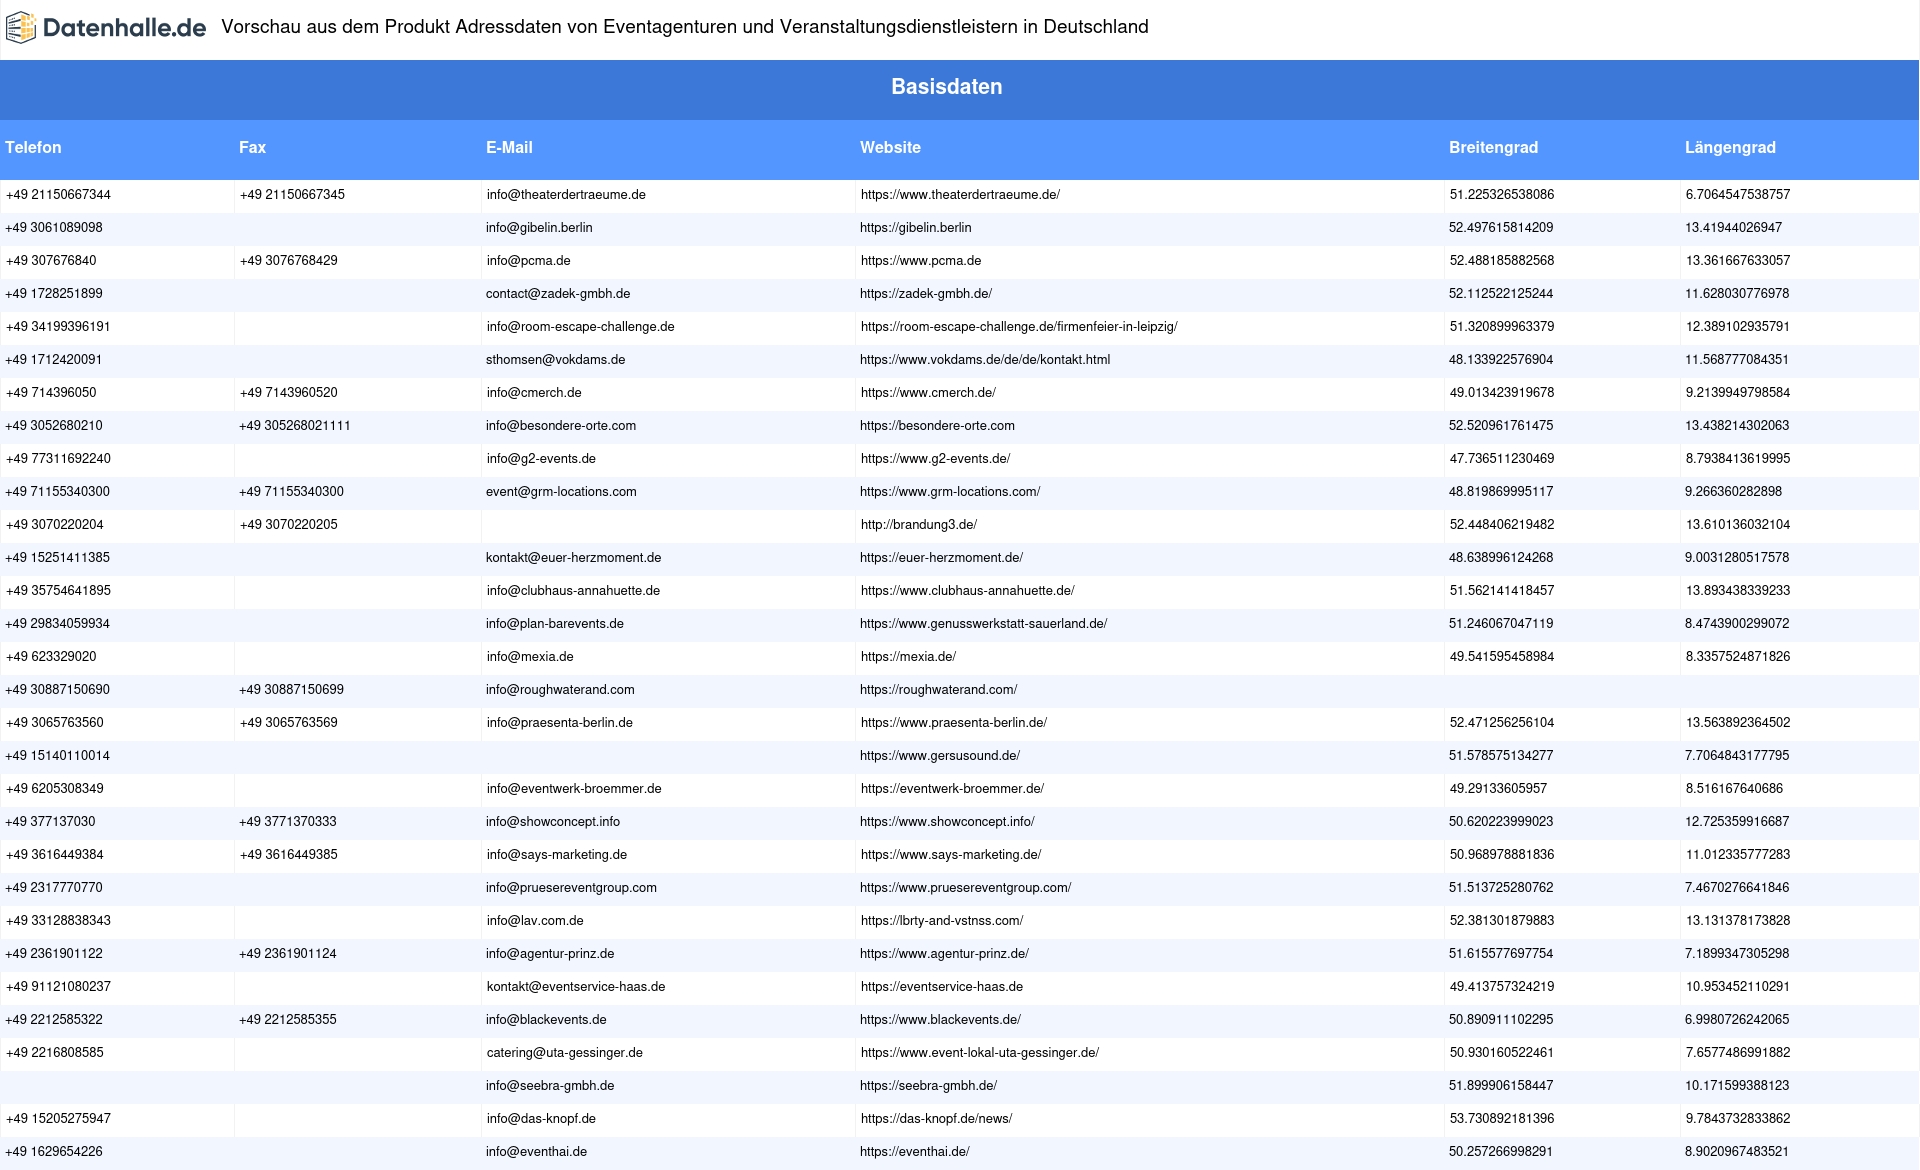Click email info@seebra-gmbh.de
The height and width of the screenshot is (1170, 1920).
coord(550,1086)
